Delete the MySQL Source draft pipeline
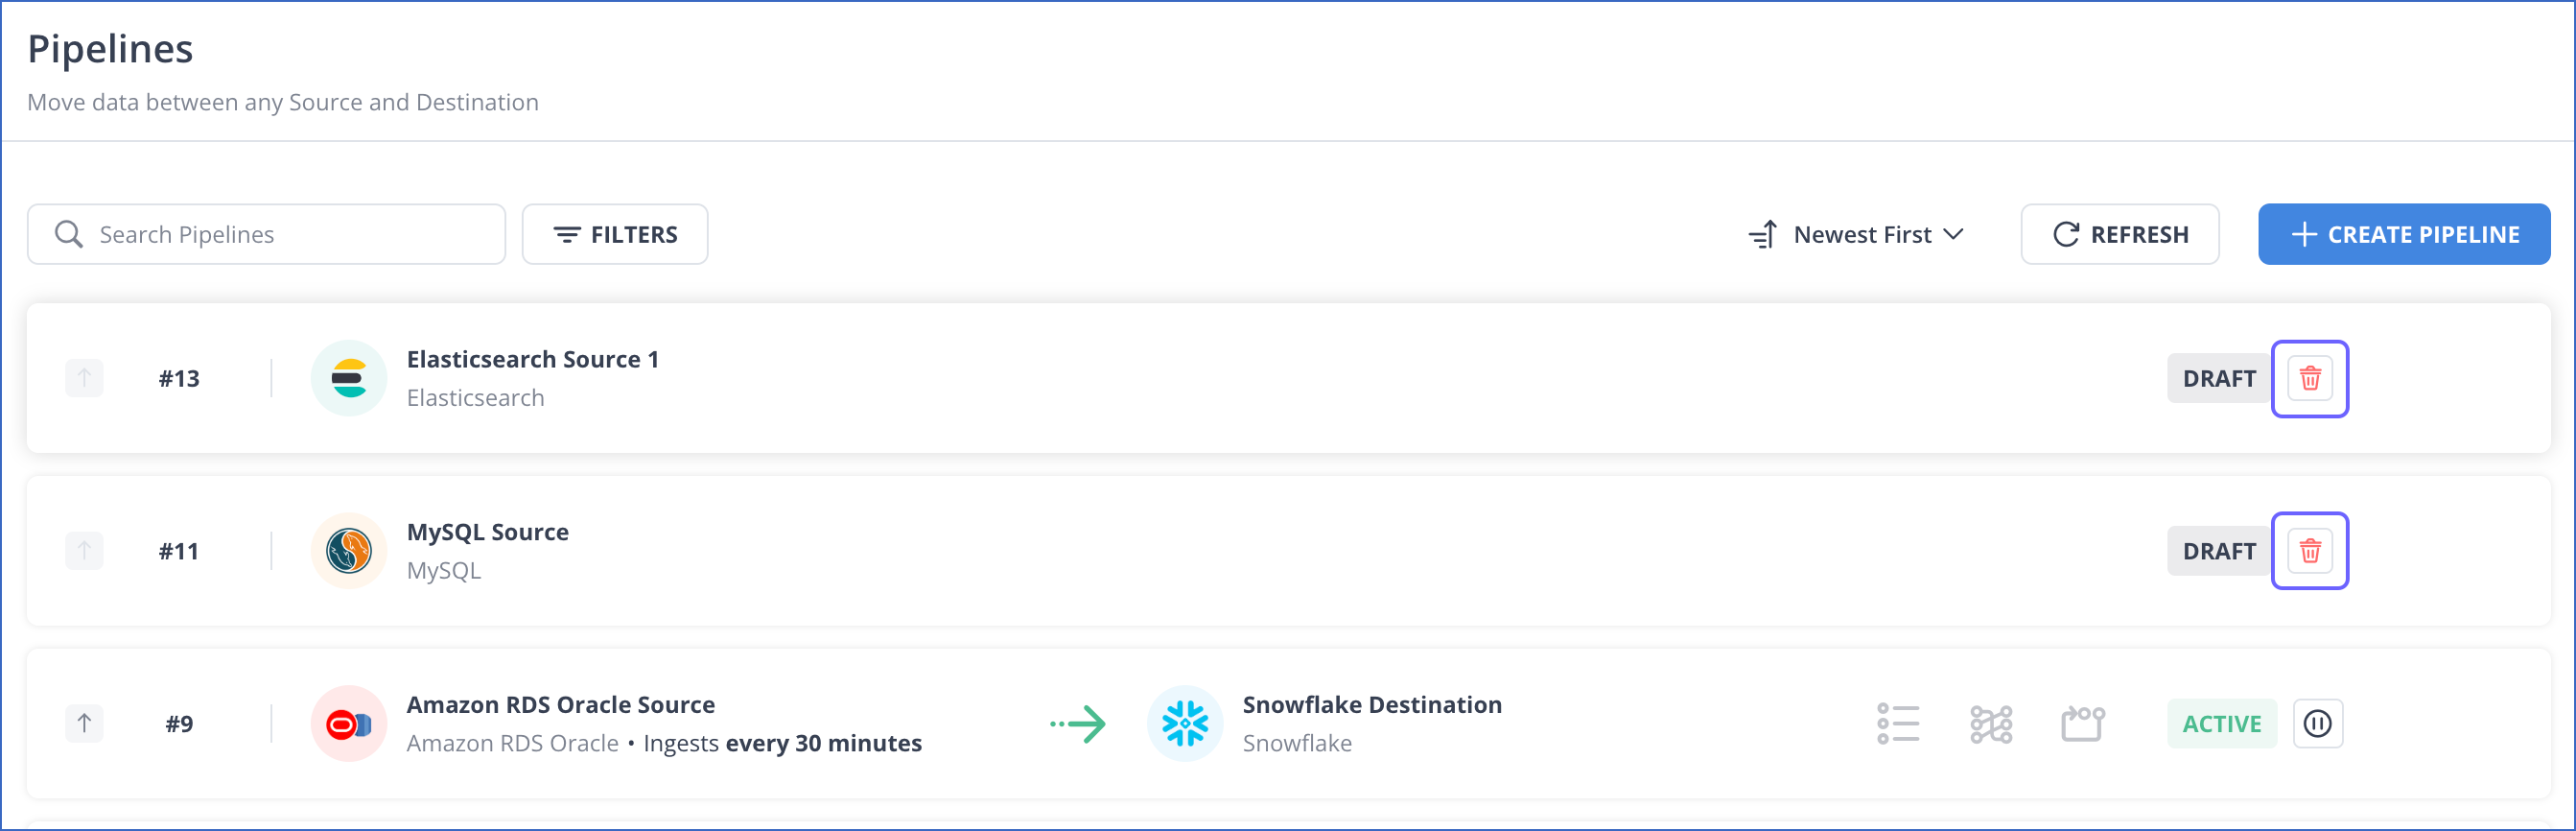The image size is (2576, 831). point(2309,551)
